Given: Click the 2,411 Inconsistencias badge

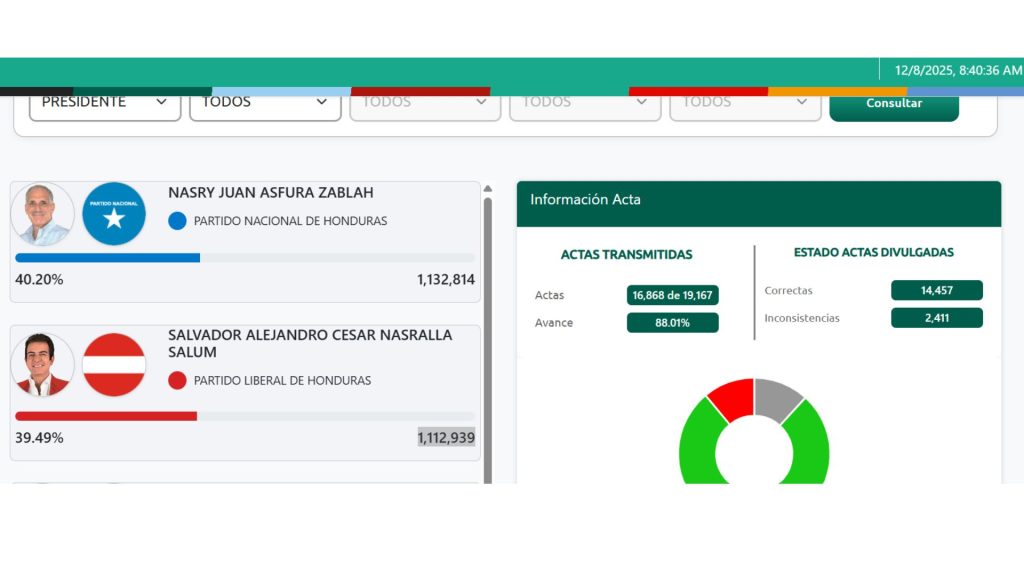Looking at the screenshot, I should coord(936,318).
